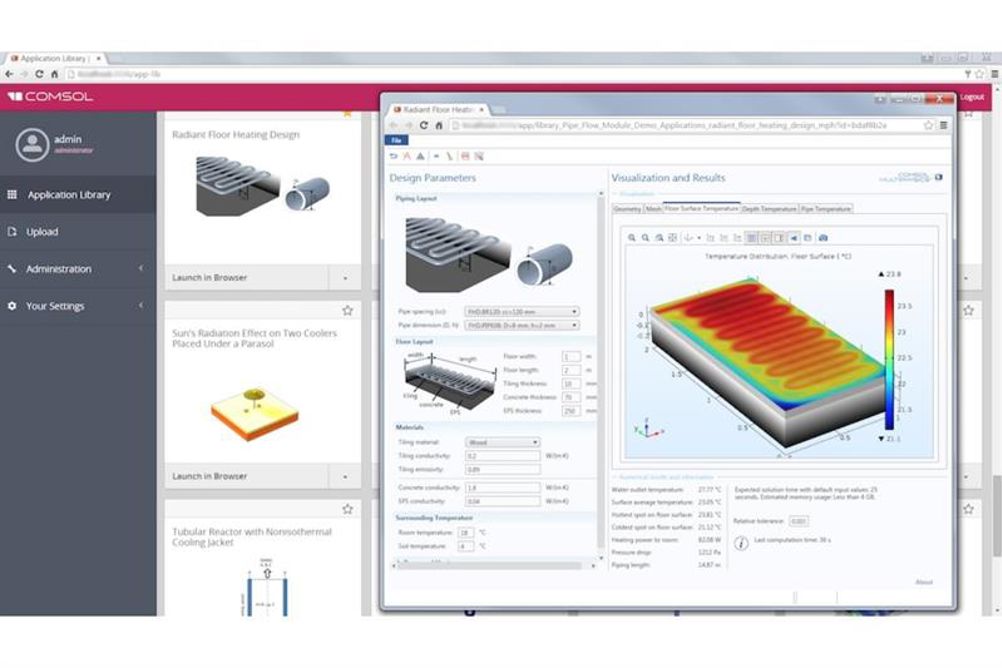Open the Pipe dimension dropdown
The image size is (1002, 668).
[x=521, y=325]
